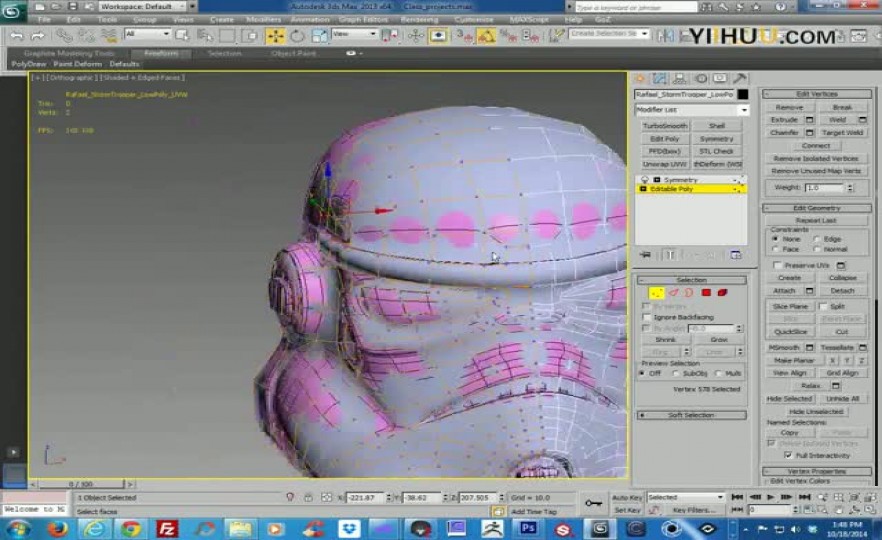Open Select by Name list icon
882x540 pixels.
(x=205, y=36)
